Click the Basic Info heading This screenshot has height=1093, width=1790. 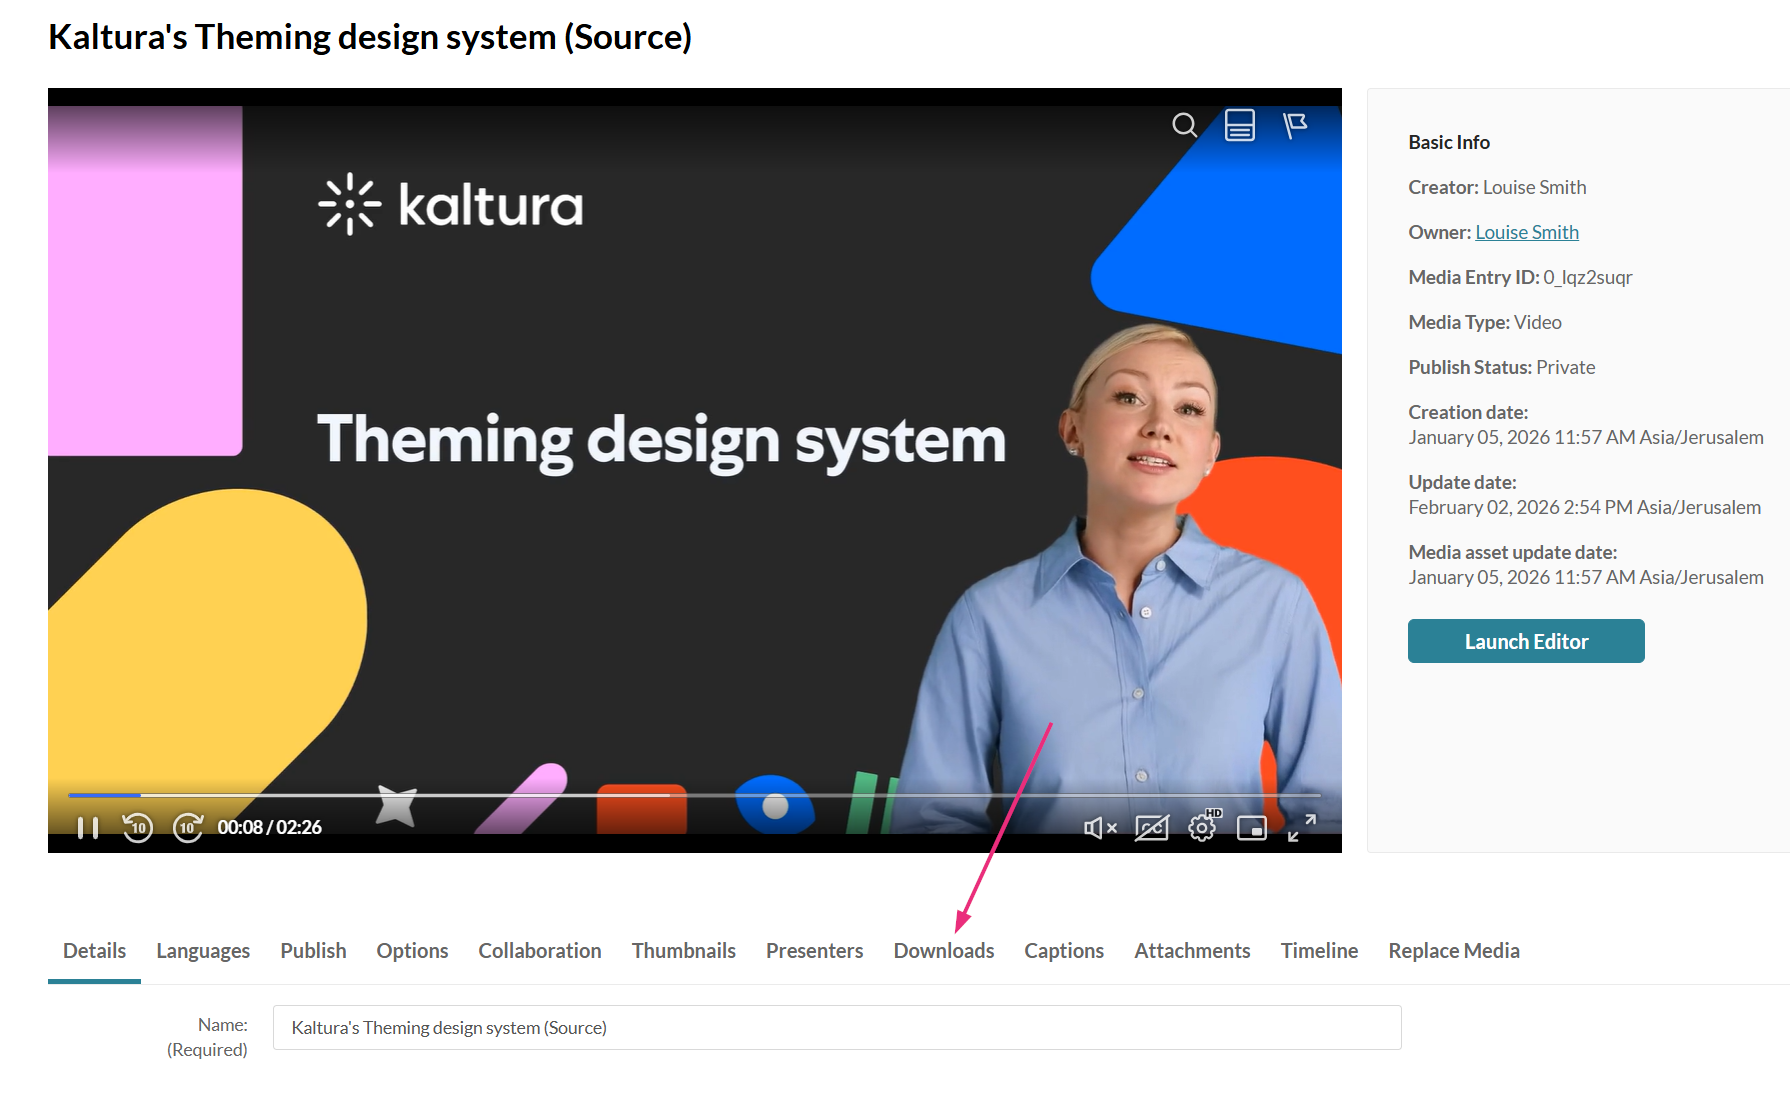click(x=1449, y=142)
